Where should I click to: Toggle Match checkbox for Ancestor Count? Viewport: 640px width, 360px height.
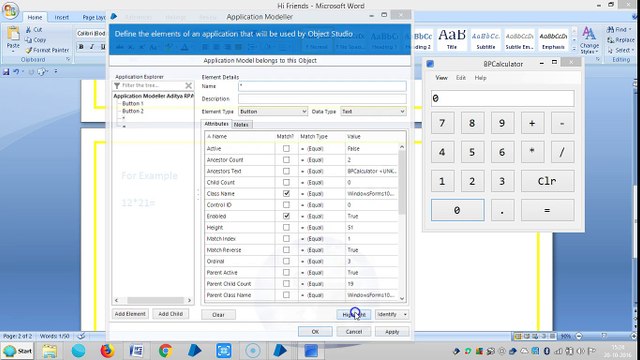pyautogui.click(x=286, y=160)
